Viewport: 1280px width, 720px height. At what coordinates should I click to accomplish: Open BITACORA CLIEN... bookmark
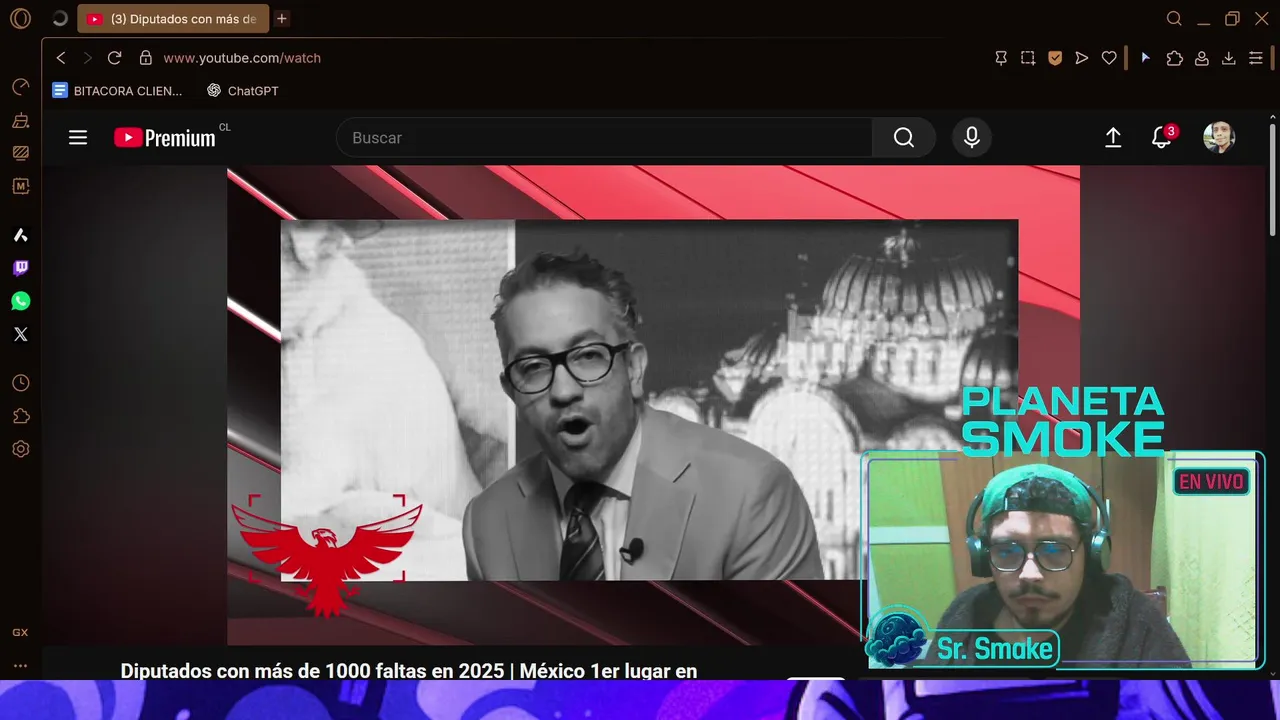118,90
